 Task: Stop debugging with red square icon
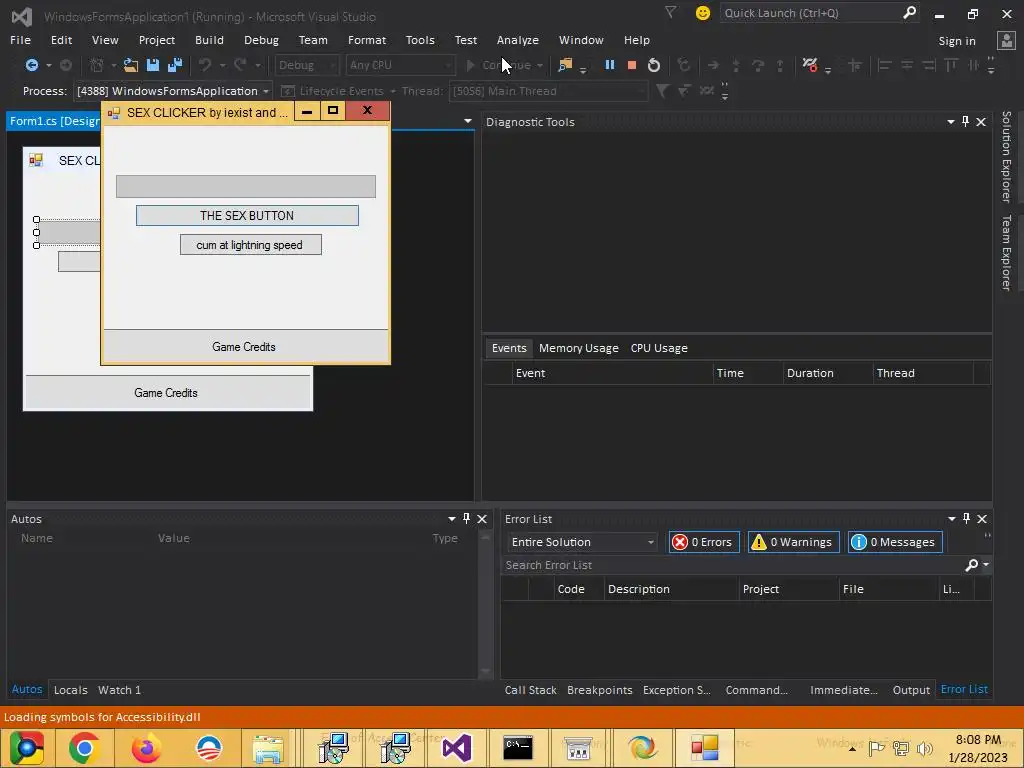tap(632, 65)
